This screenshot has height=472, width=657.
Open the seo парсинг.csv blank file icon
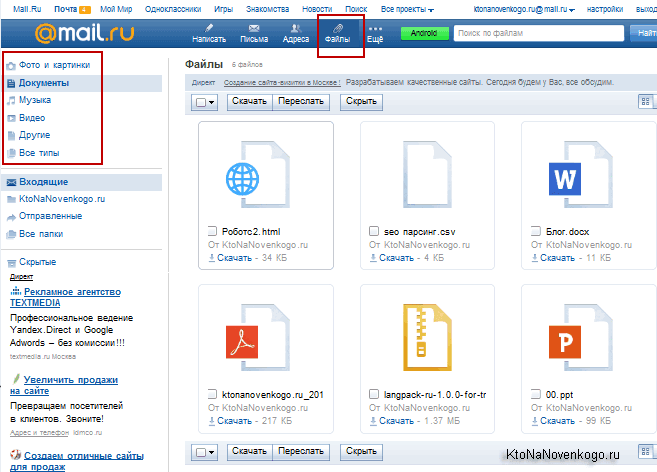point(427,174)
